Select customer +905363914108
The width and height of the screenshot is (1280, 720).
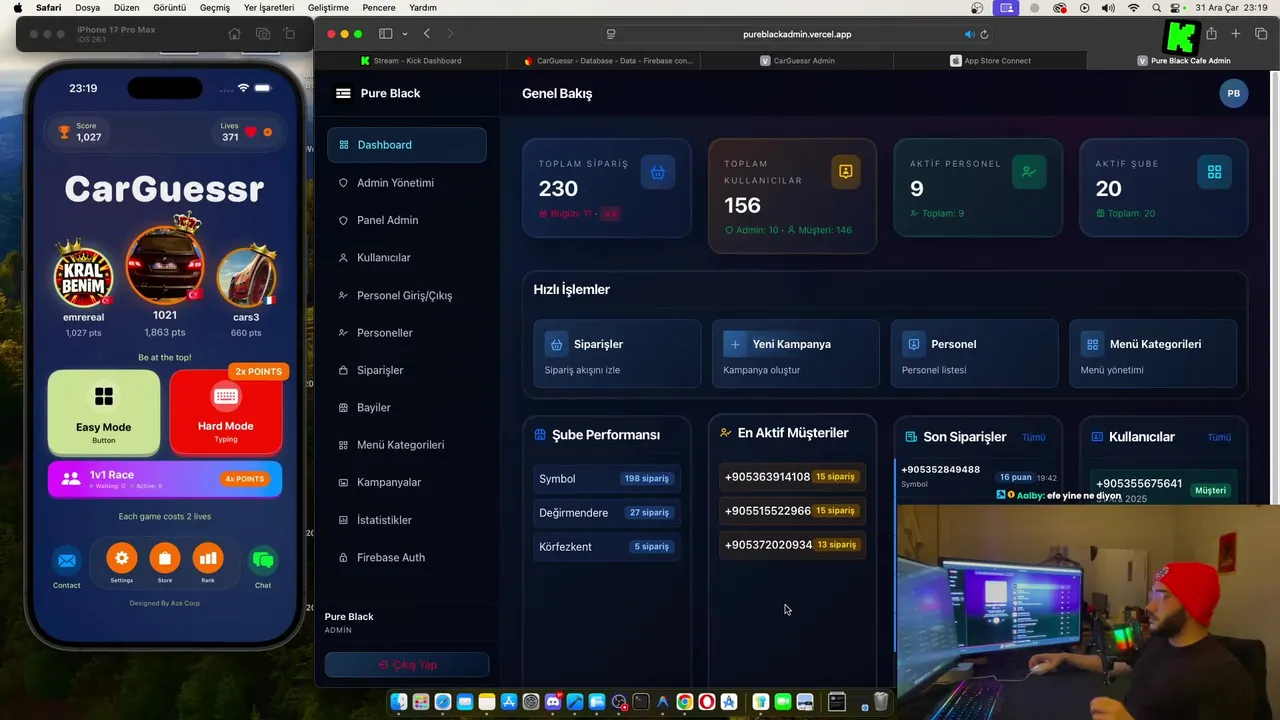pyautogui.click(x=792, y=477)
